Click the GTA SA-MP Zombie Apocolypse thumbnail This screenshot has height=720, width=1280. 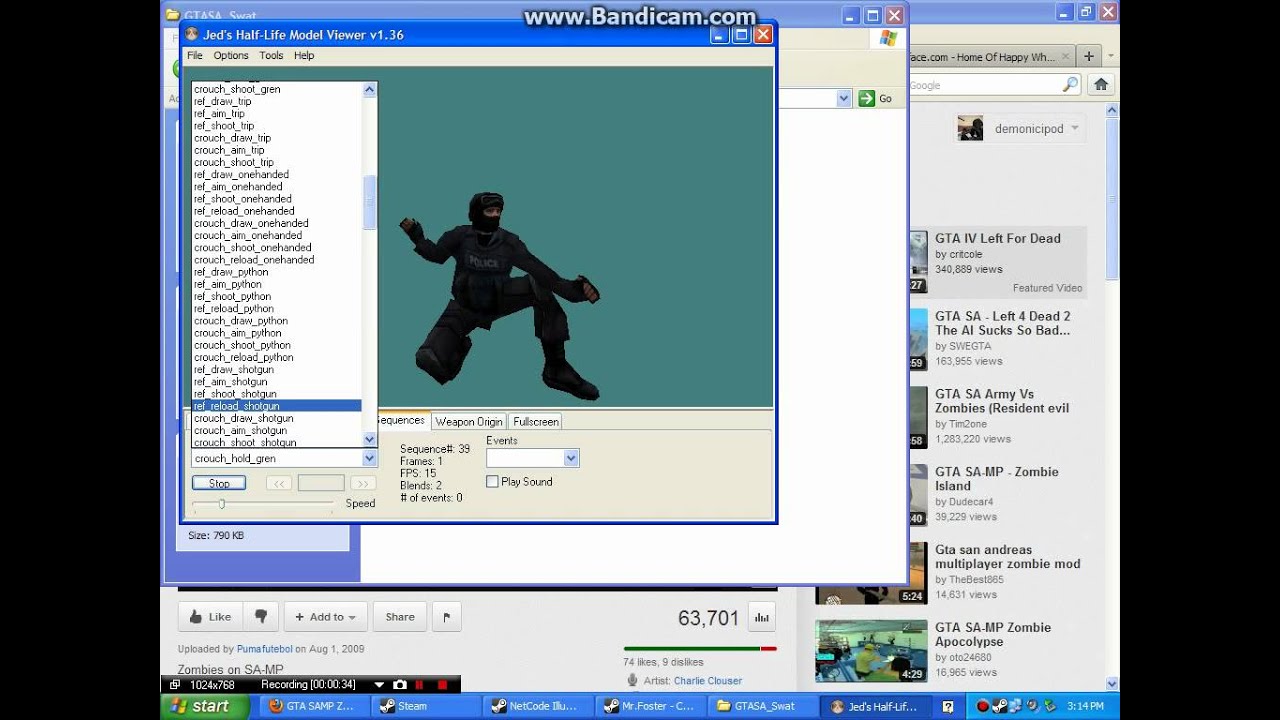[871, 651]
